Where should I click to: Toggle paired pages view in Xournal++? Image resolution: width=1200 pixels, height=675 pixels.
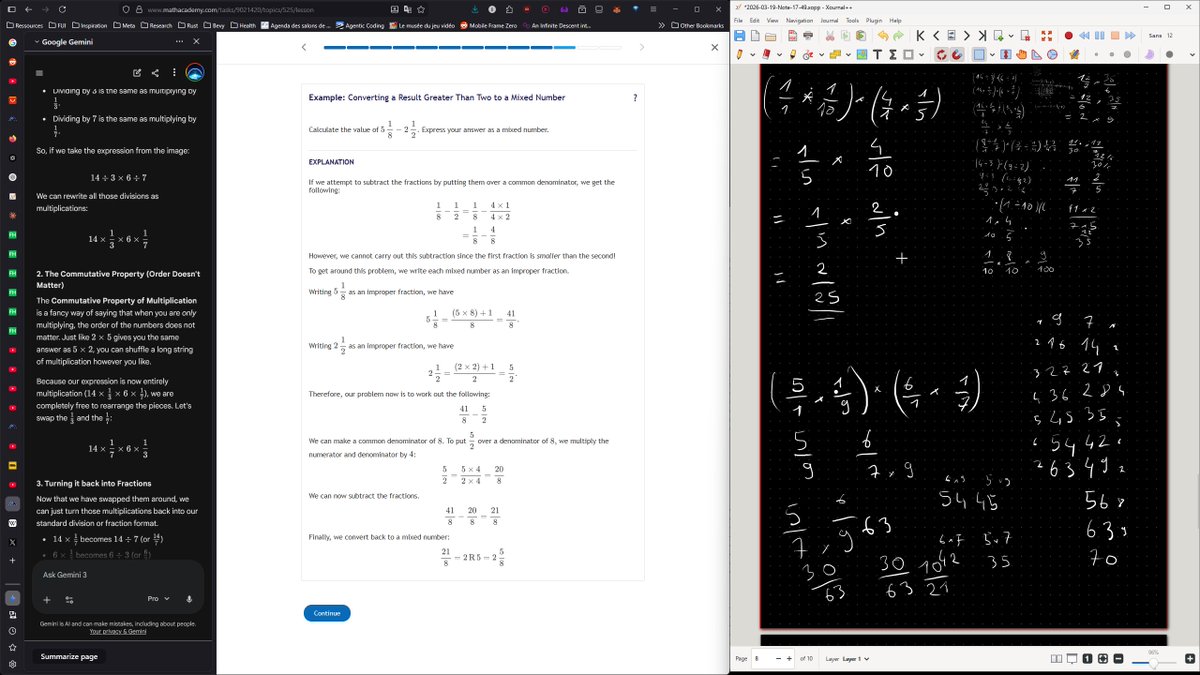click(x=1056, y=659)
